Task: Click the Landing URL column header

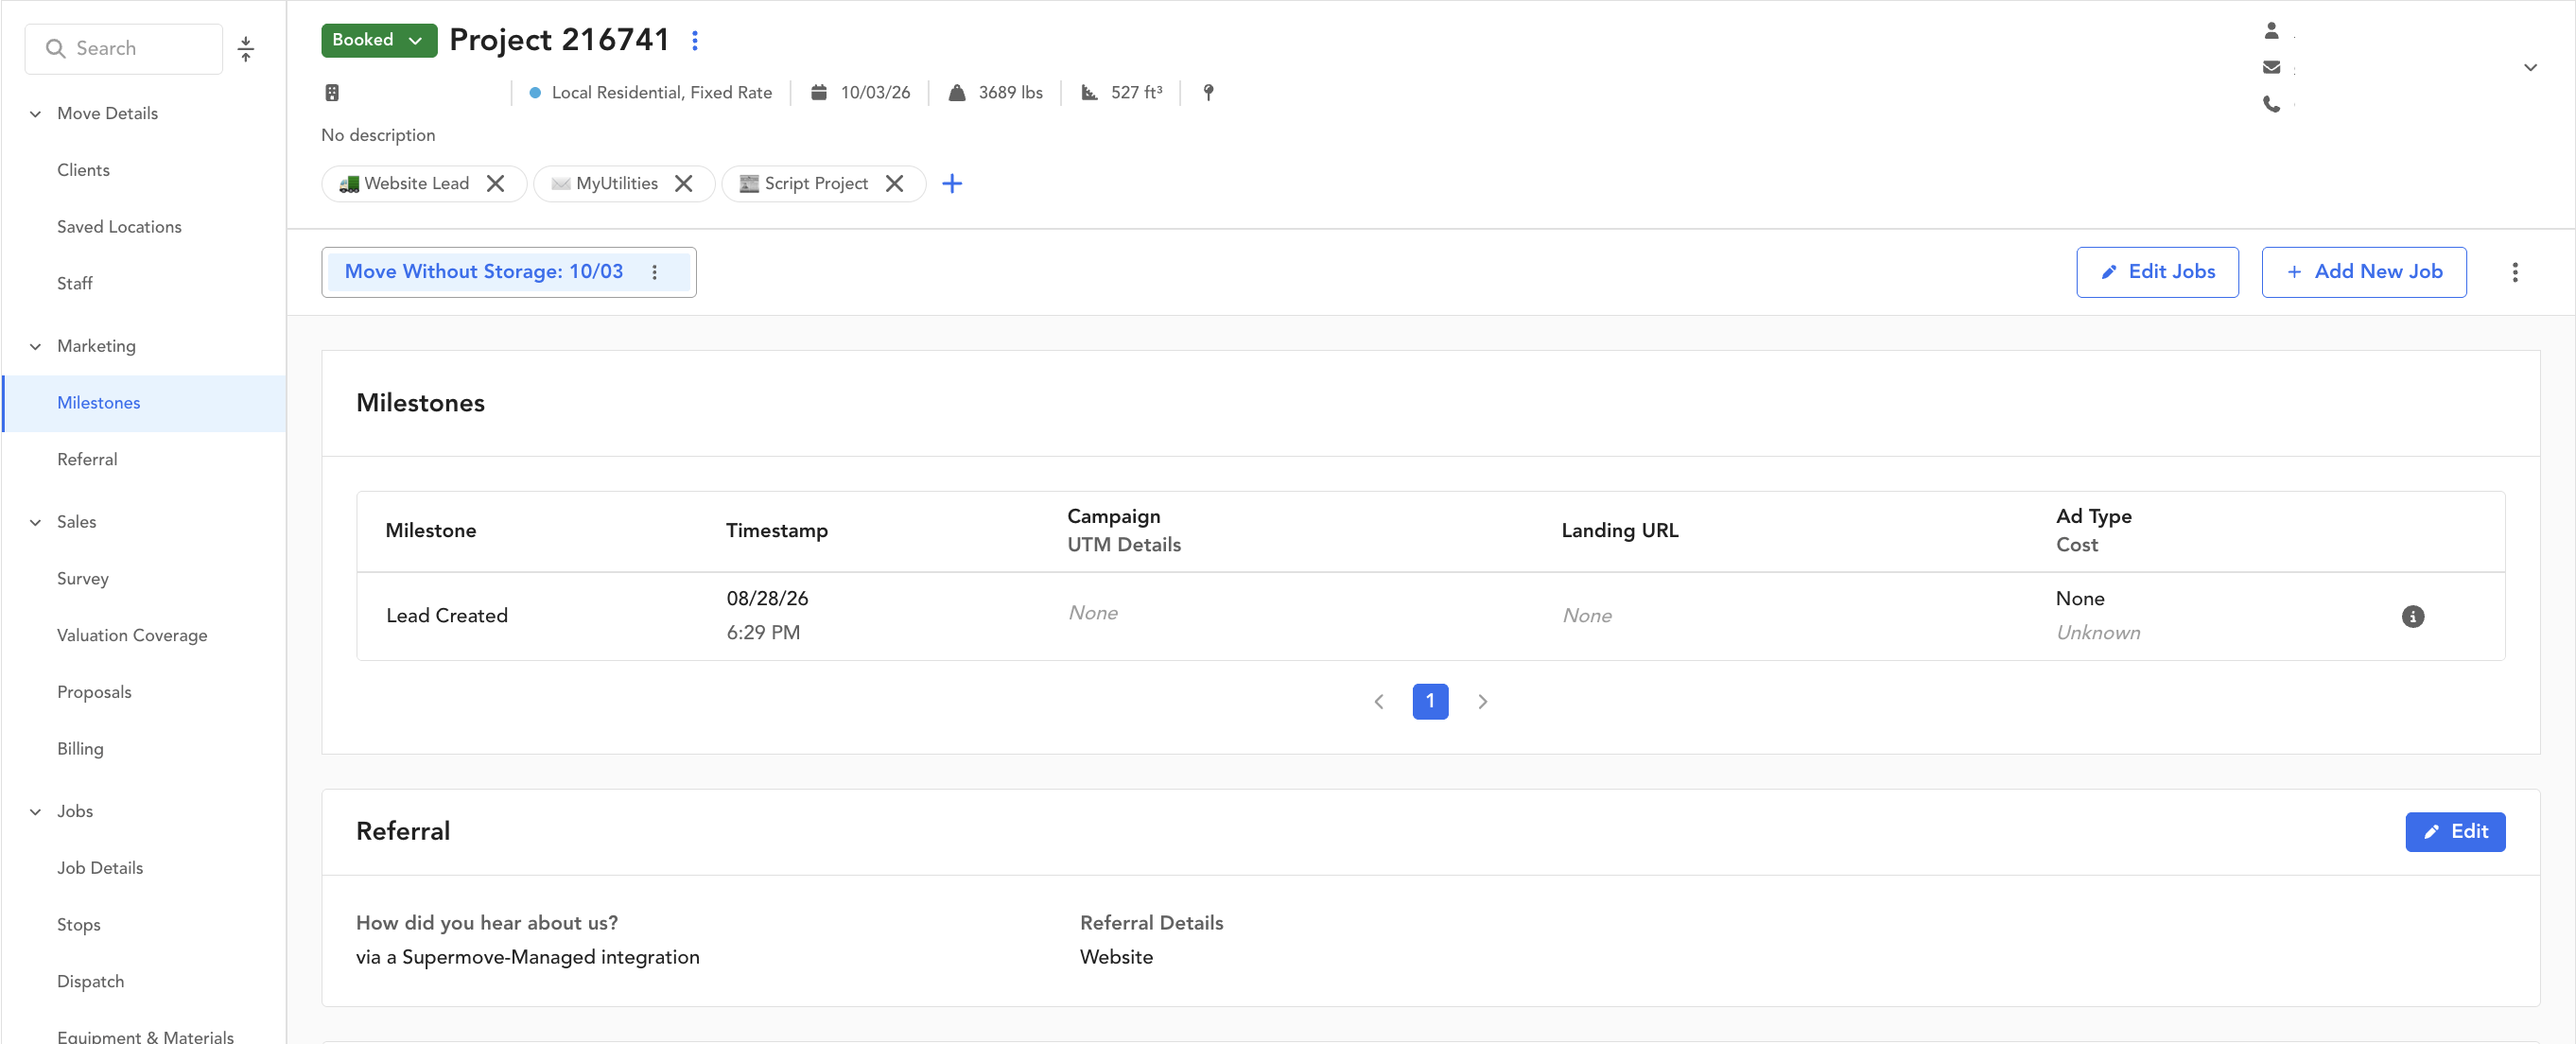Action: (x=1620, y=531)
